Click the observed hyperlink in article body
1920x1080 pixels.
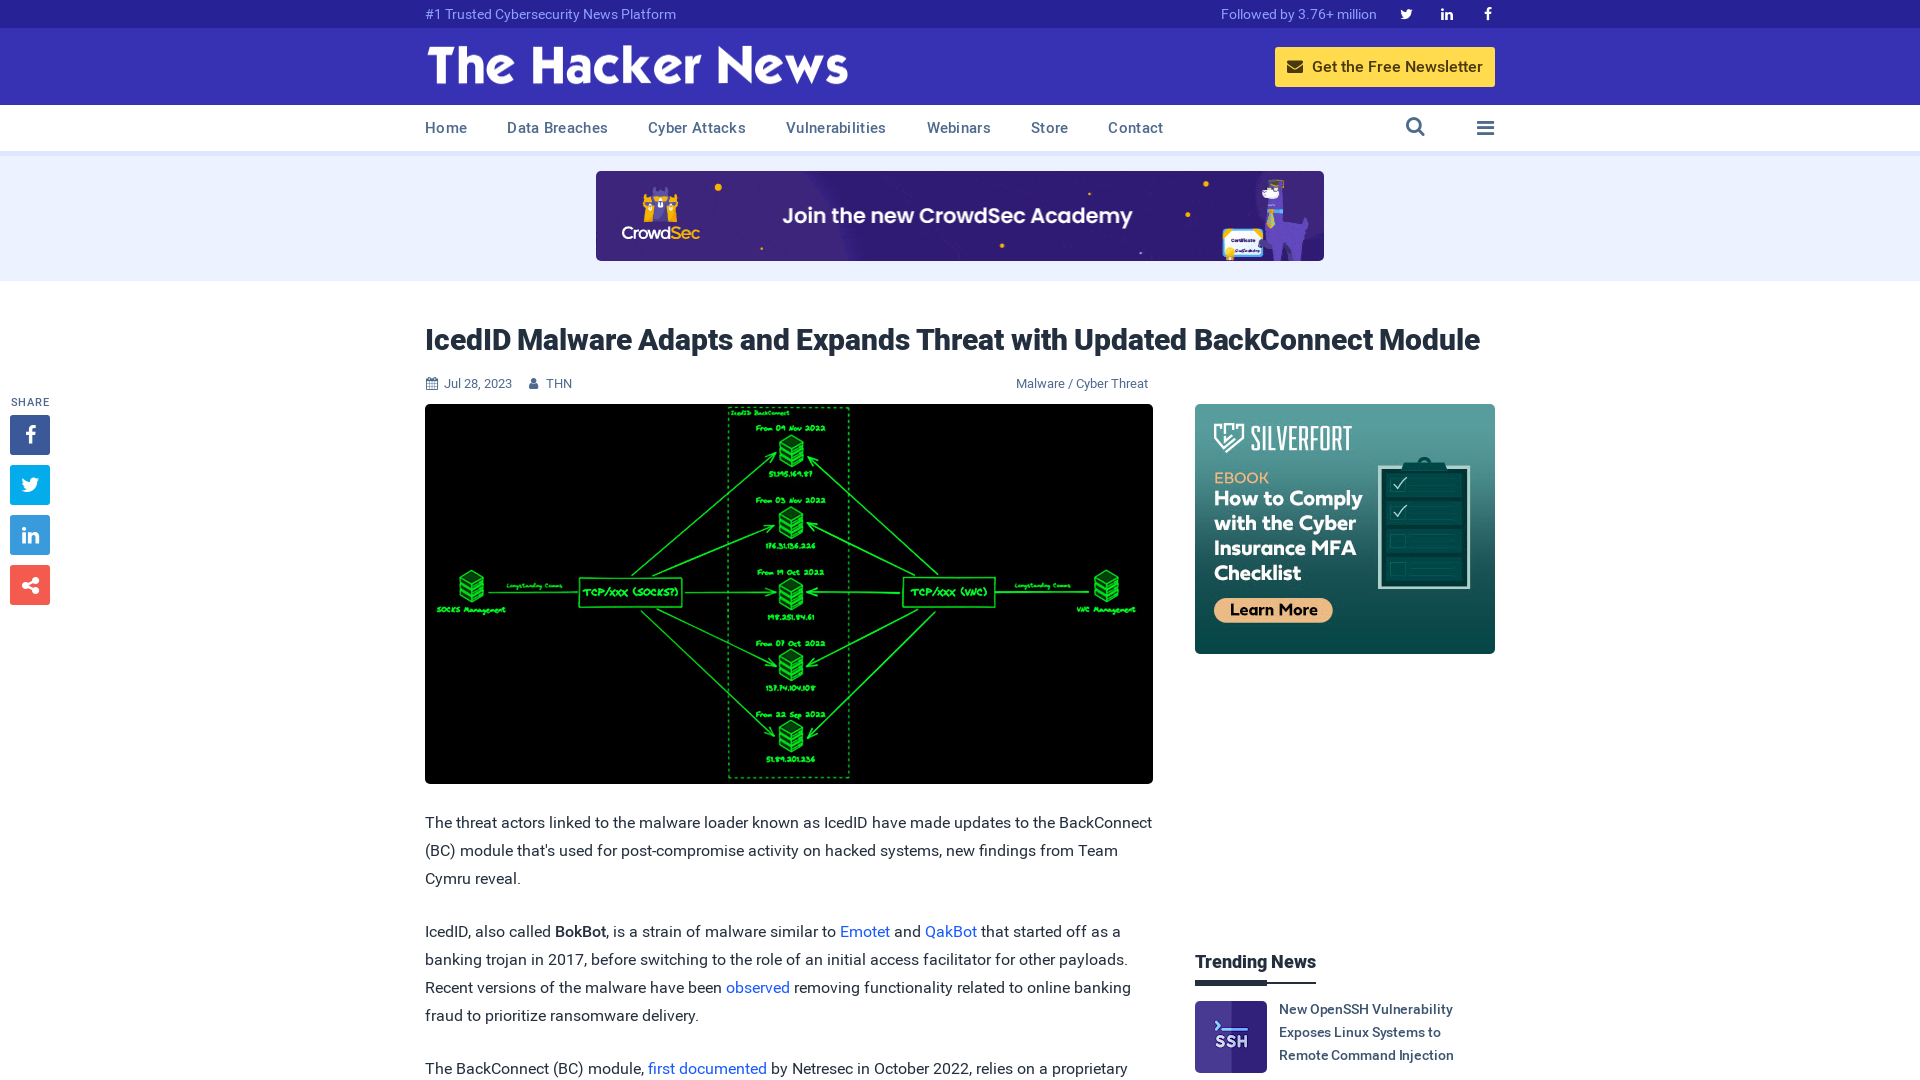(x=757, y=986)
